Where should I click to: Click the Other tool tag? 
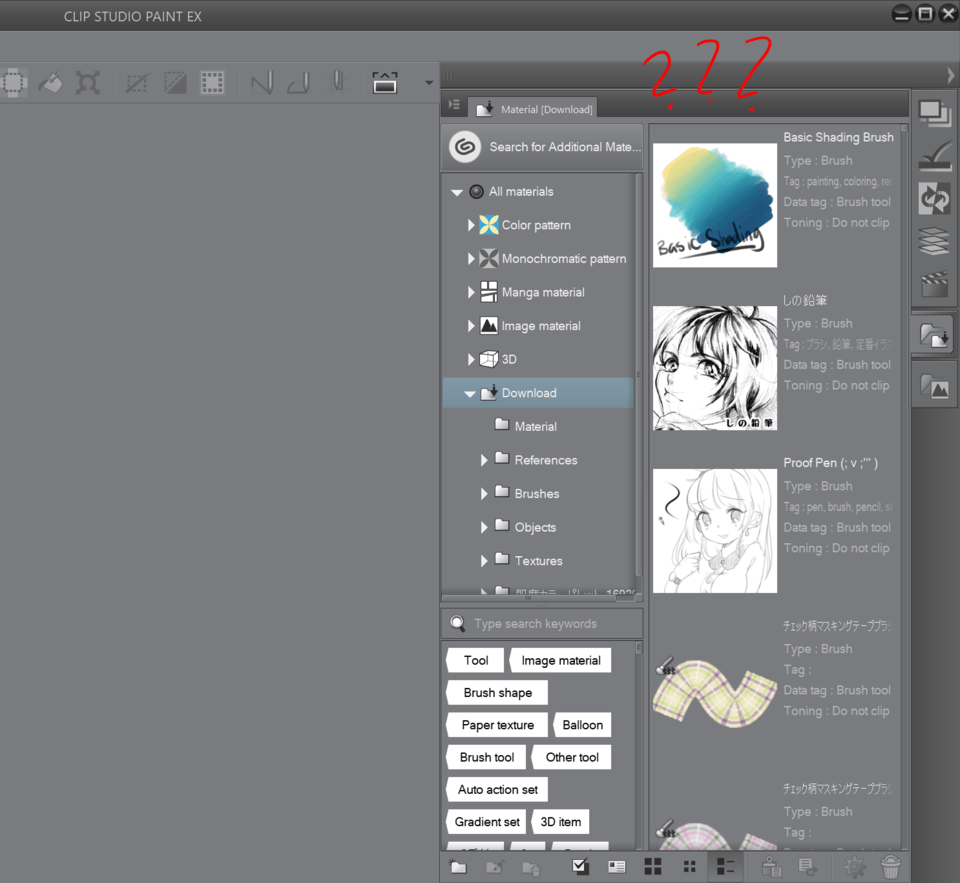(x=572, y=757)
